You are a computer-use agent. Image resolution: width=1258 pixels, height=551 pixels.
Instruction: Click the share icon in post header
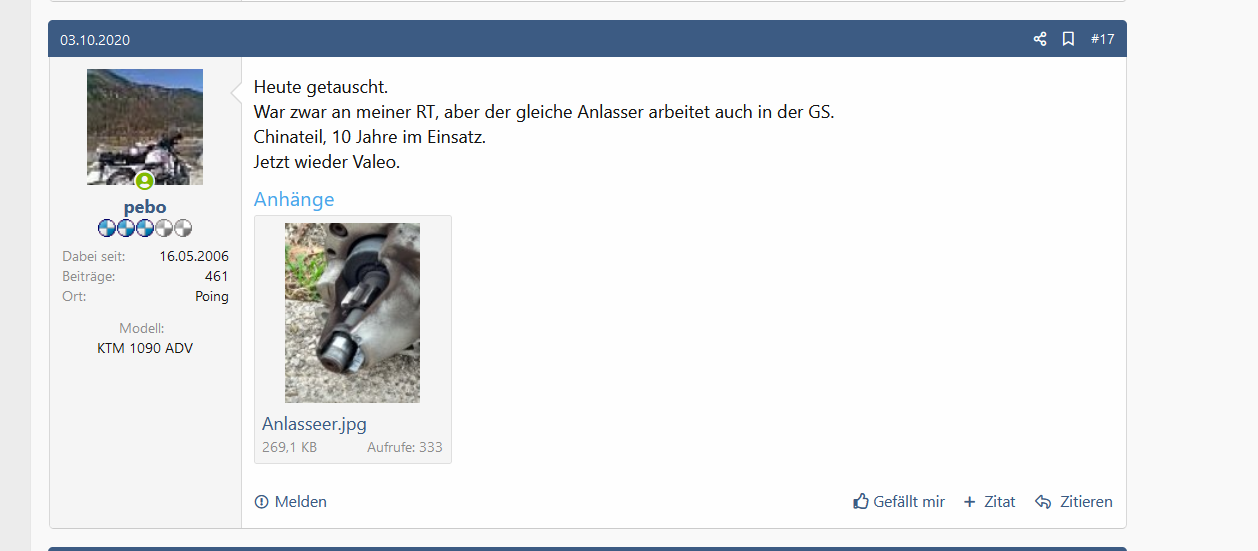coord(1040,39)
